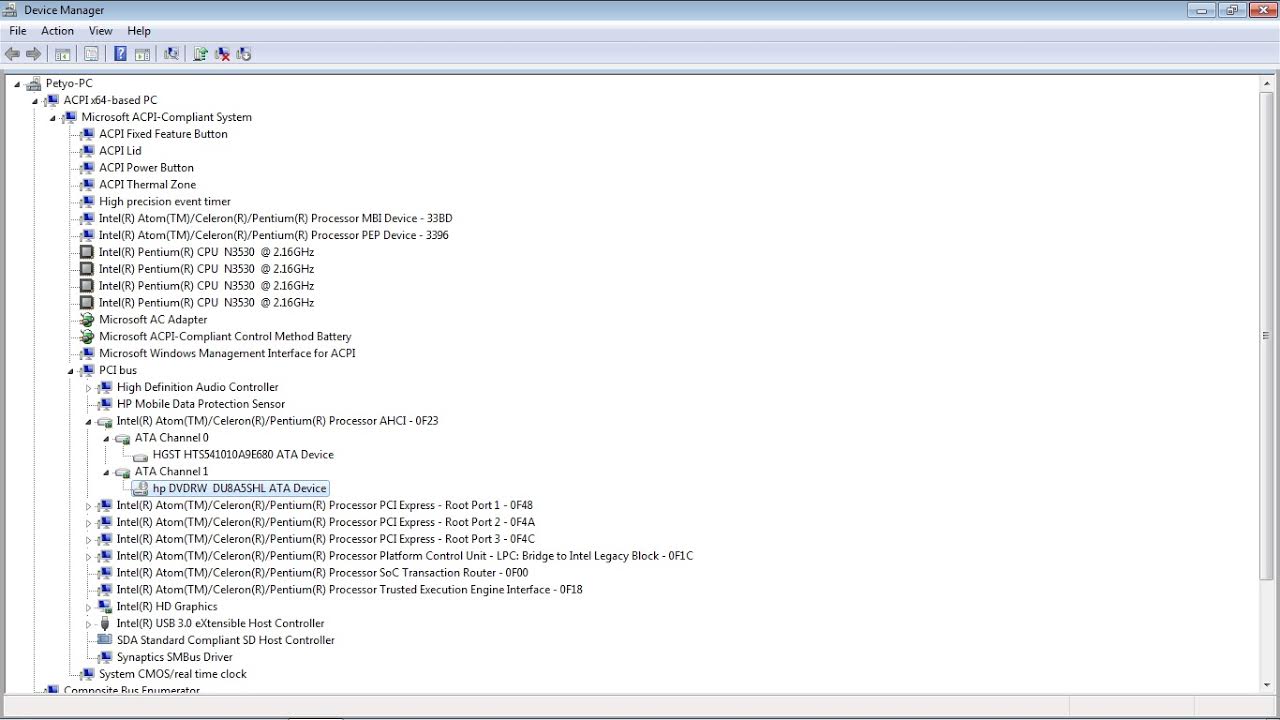Expand the High Definition Audio Controller node
1280x720 pixels.
(x=88, y=388)
